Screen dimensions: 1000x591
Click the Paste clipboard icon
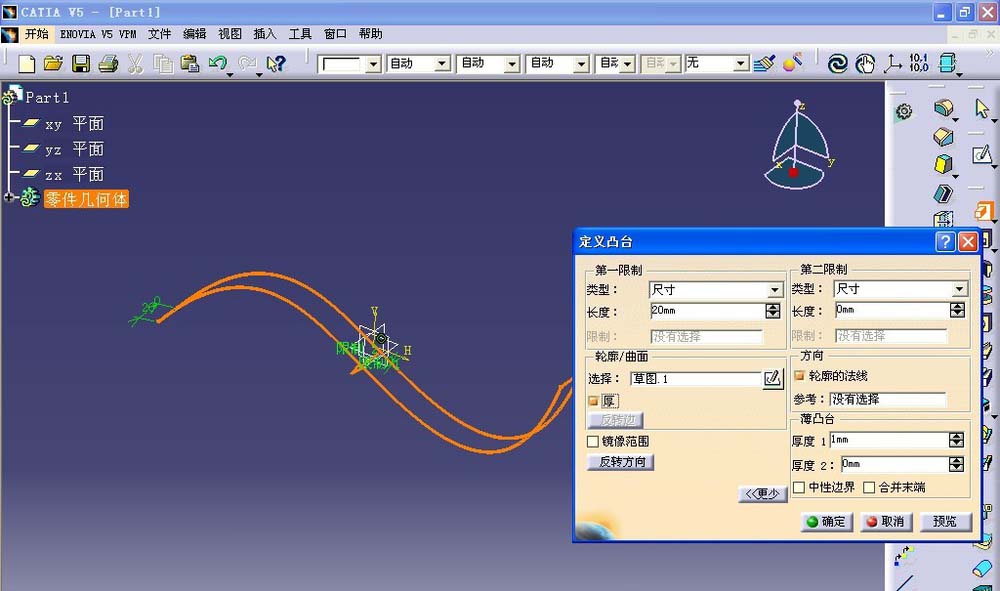coord(190,63)
